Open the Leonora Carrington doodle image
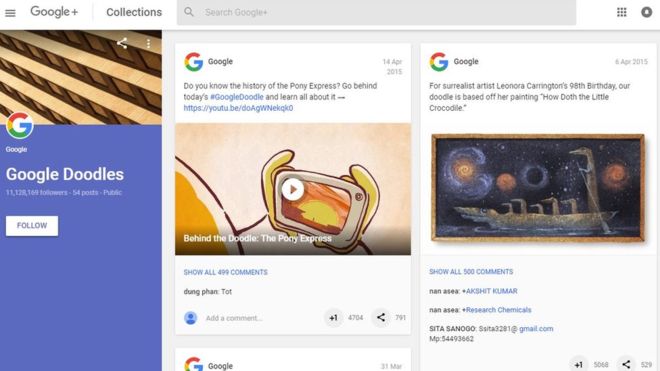660x371 pixels. [538, 187]
